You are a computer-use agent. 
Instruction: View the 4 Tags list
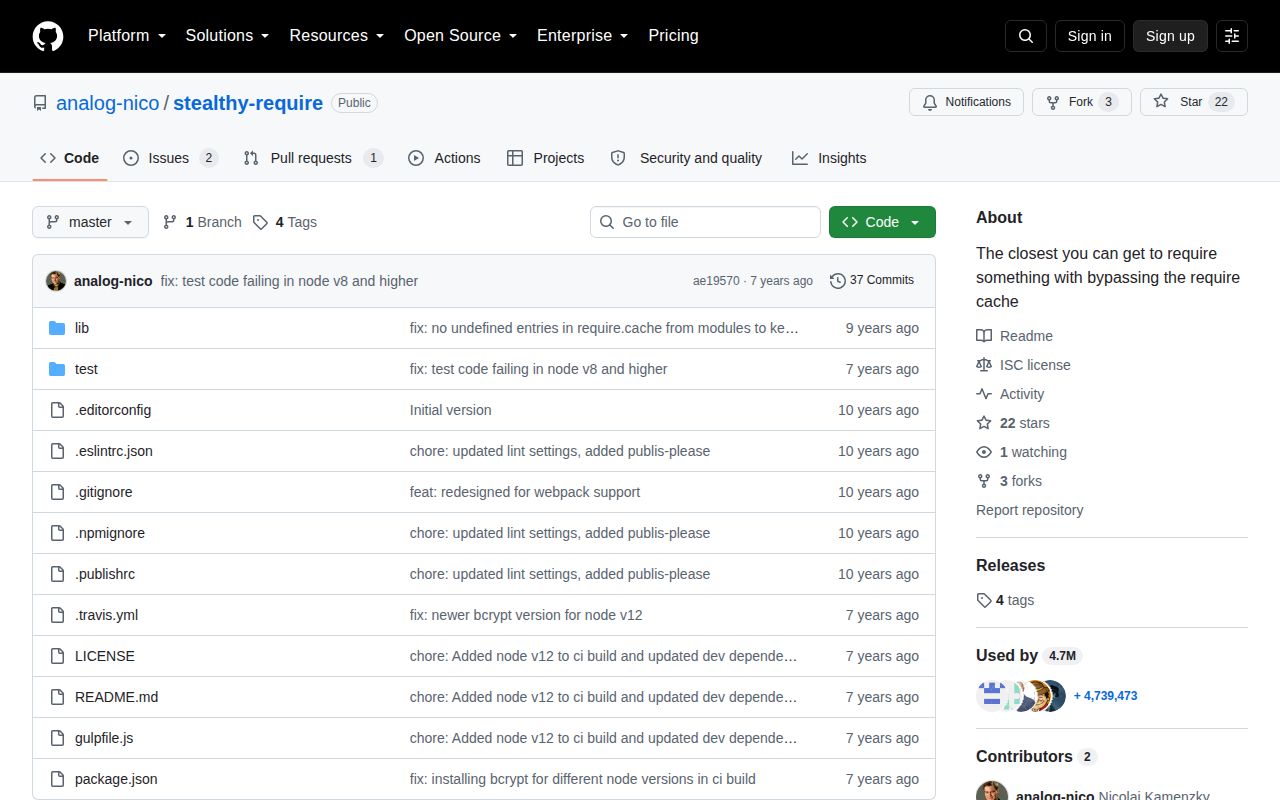coord(285,222)
